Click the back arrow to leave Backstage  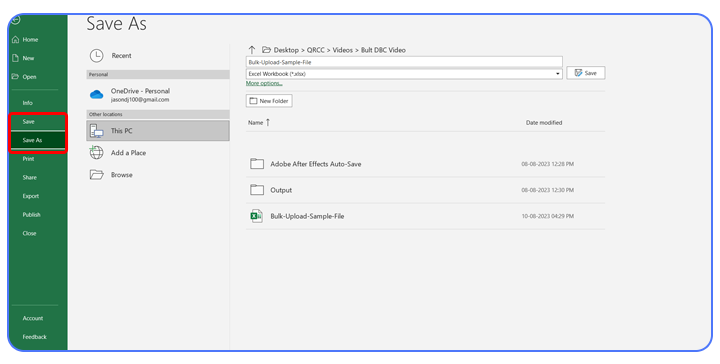pos(16,20)
